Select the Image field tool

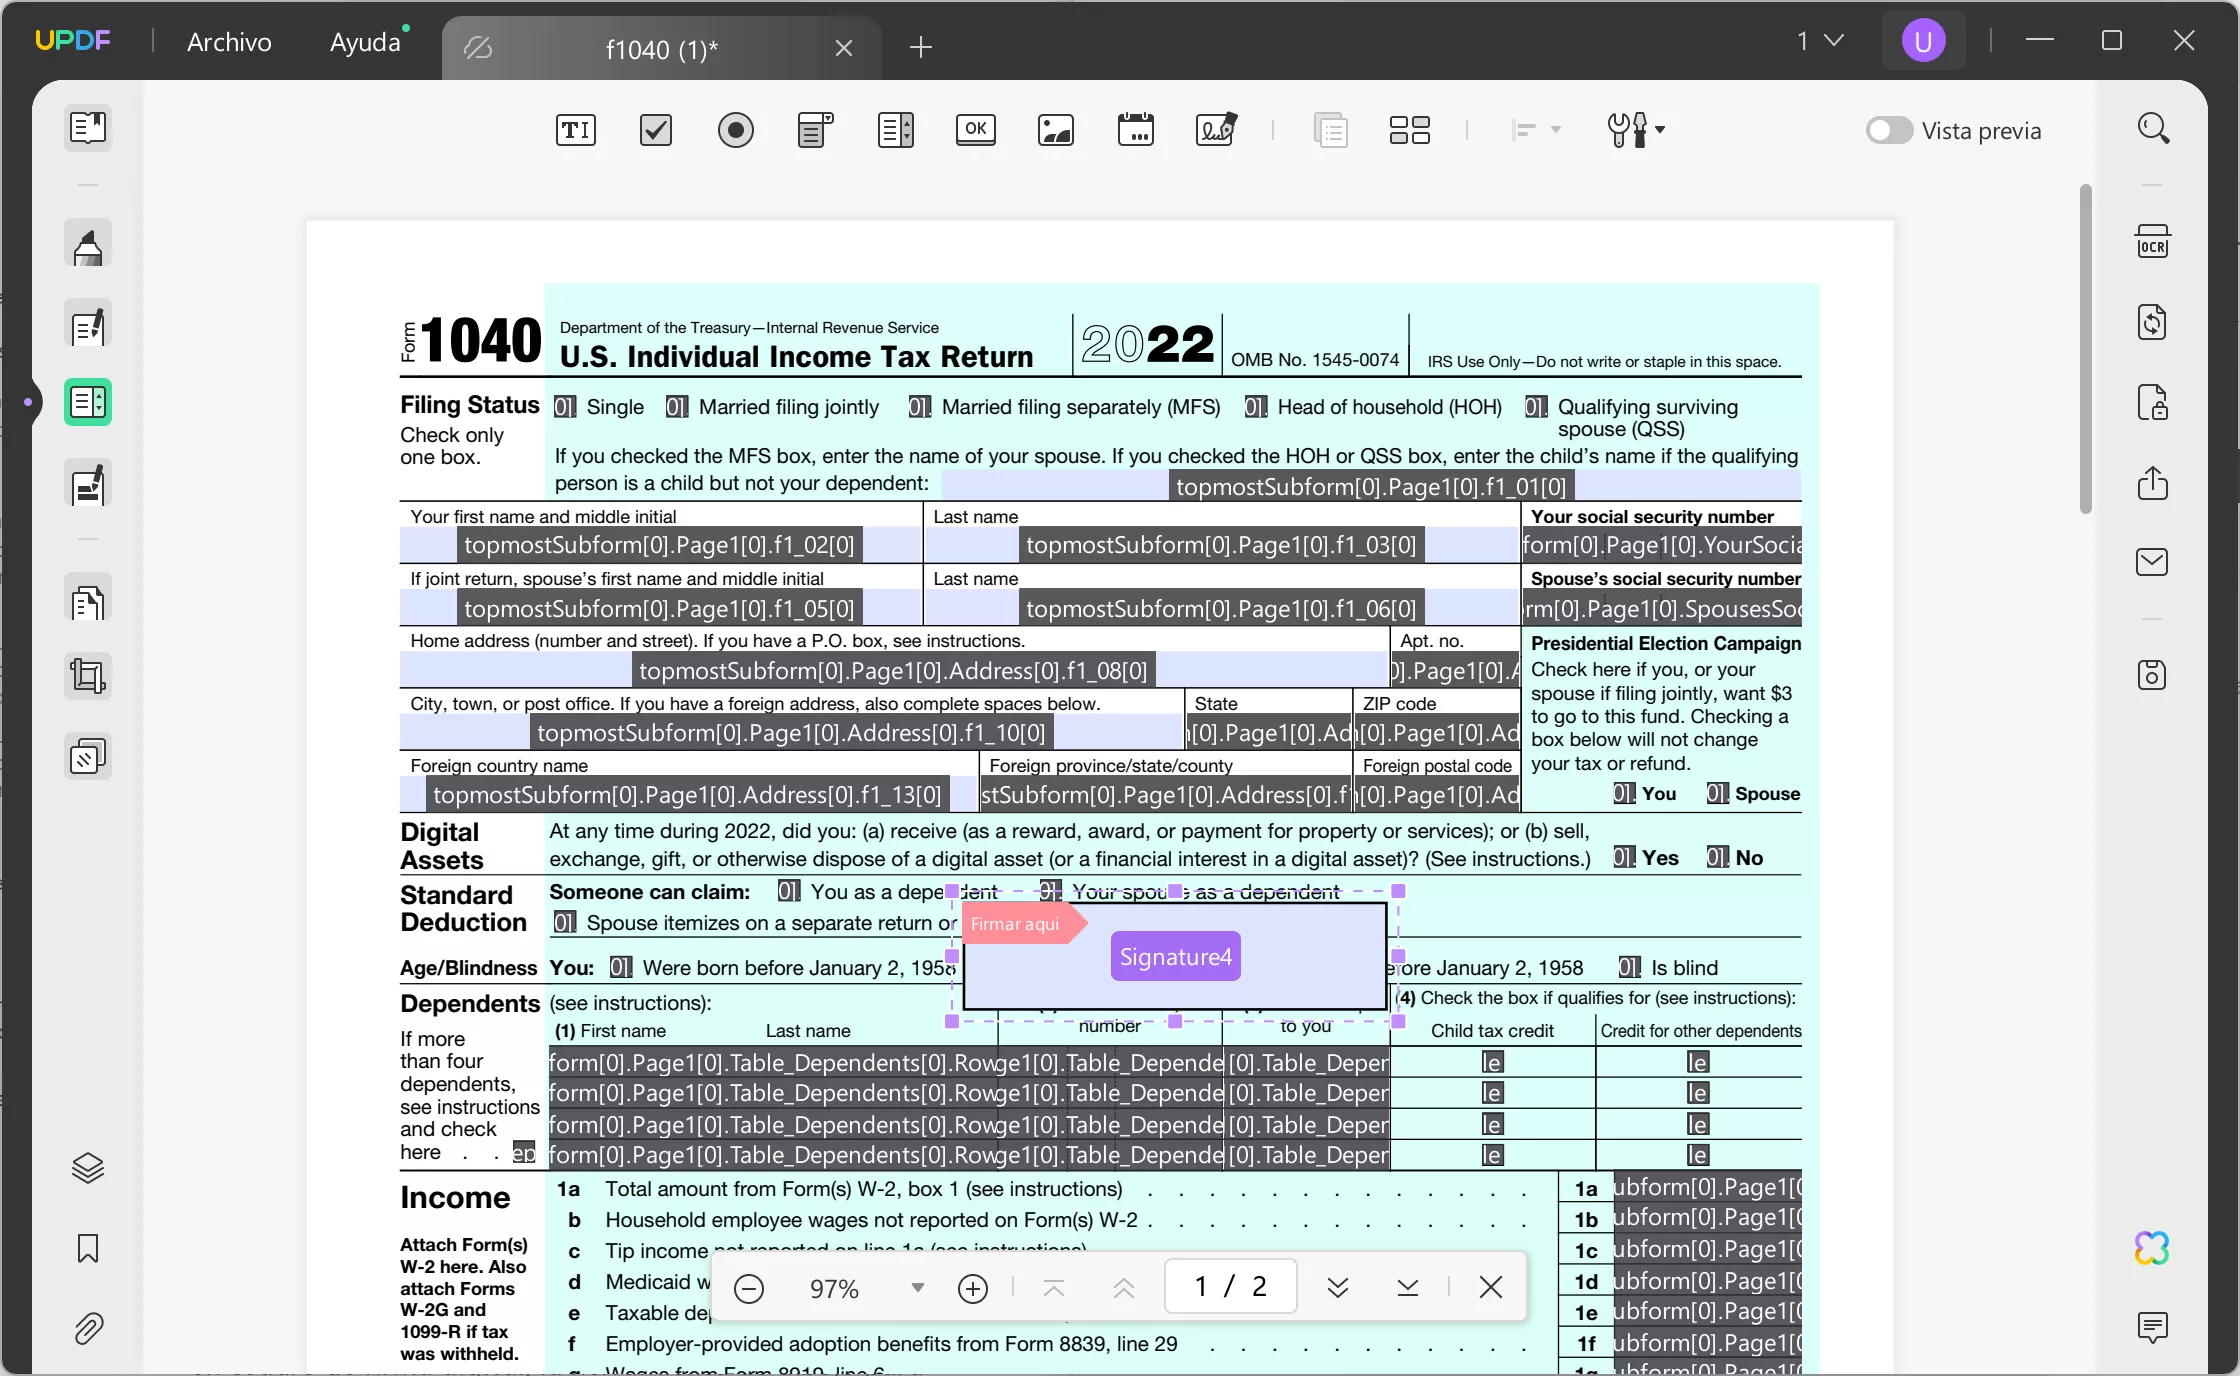click(x=1056, y=130)
